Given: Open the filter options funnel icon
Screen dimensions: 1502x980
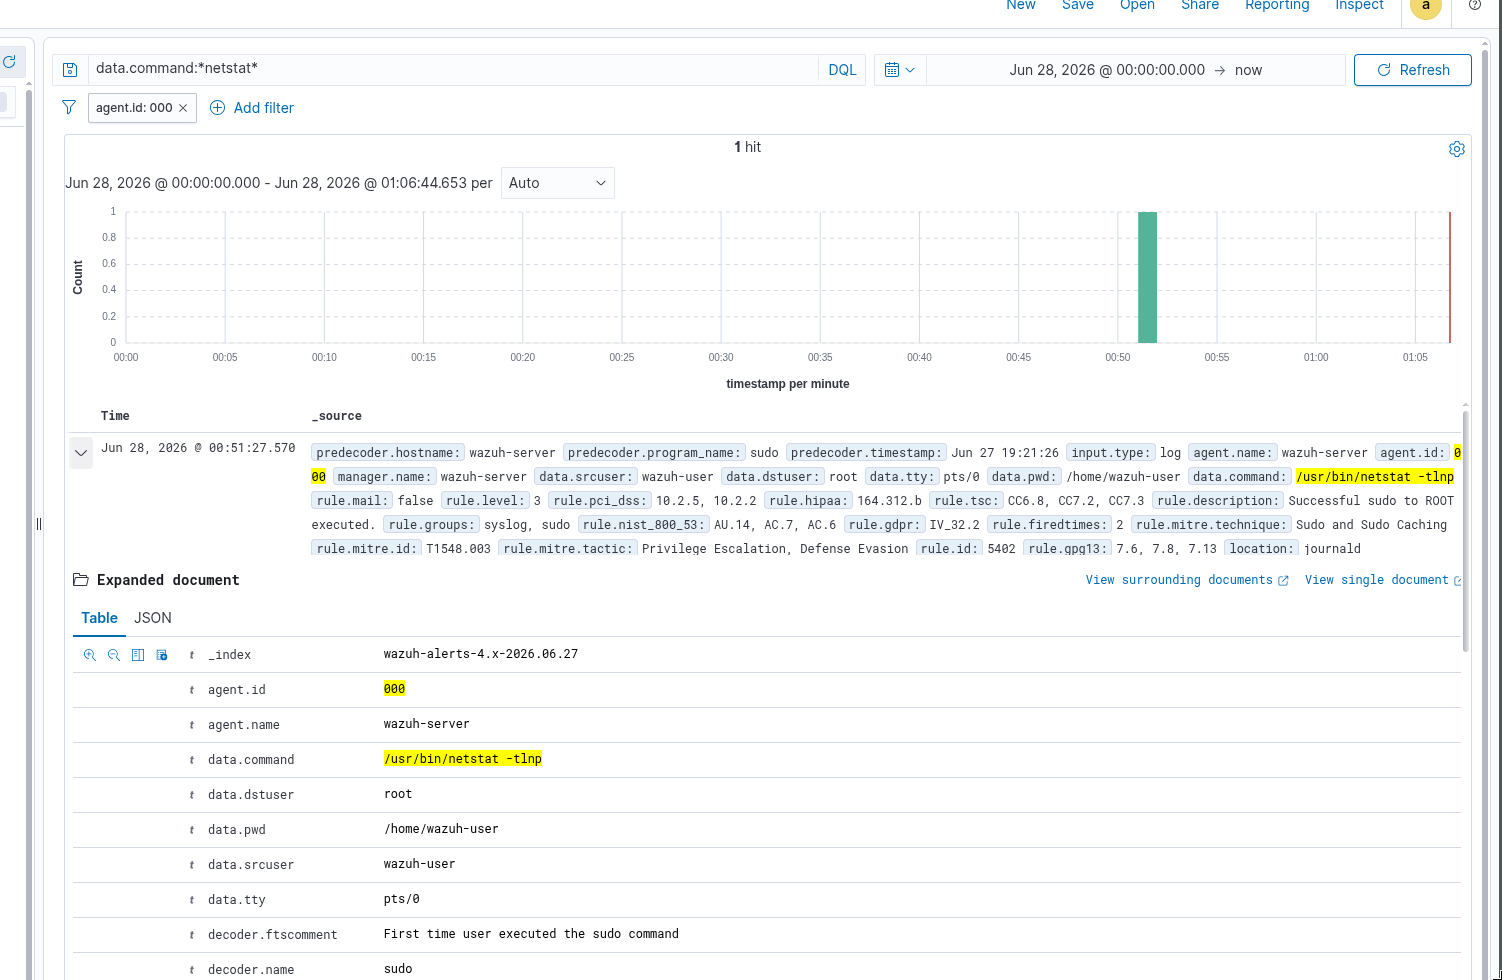Looking at the screenshot, I should click(x=69, y=107).
